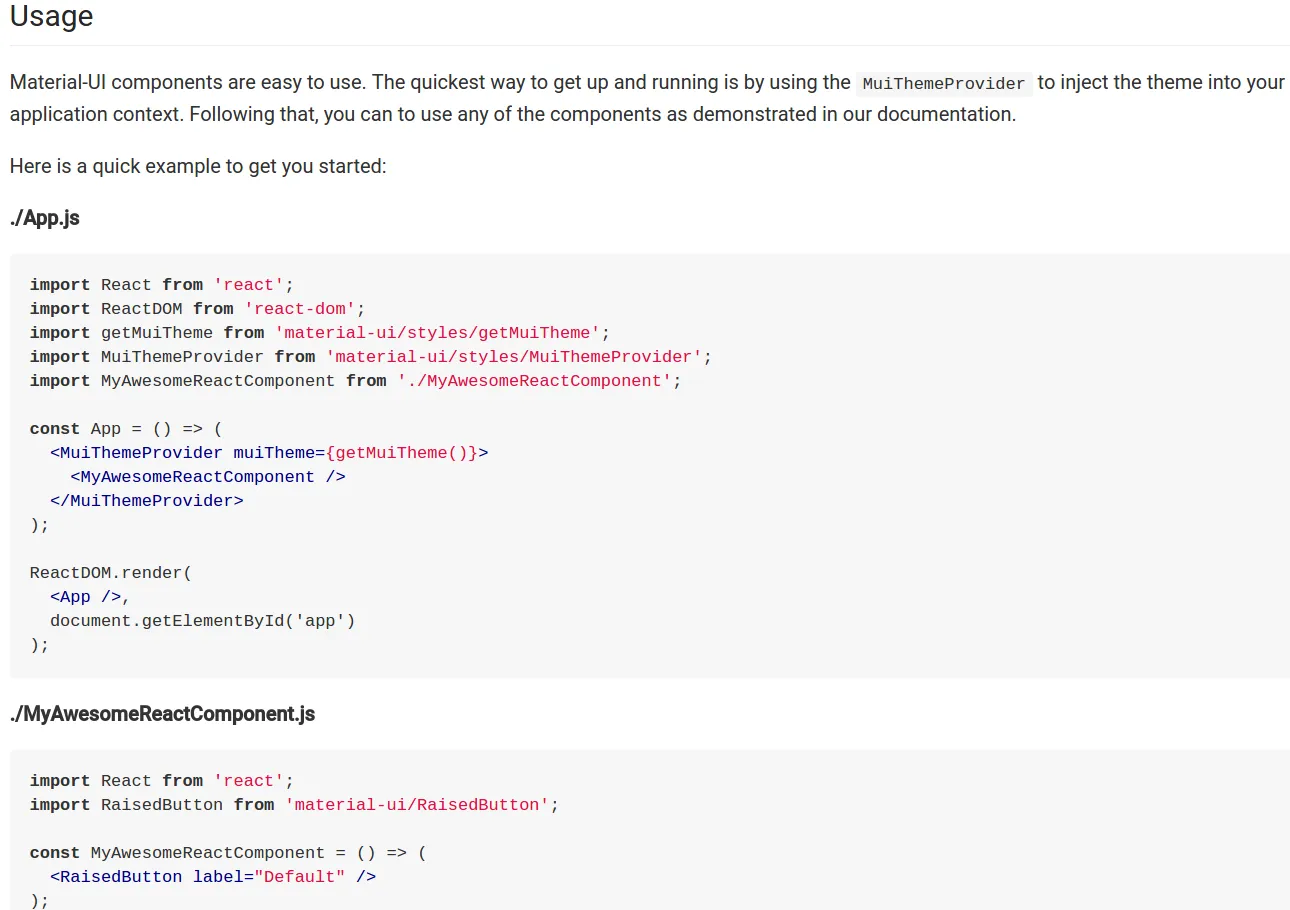The height and width of the screenshot is (910, 1290).
Task: Click the document.getElementById('app') line
Action: pos(203,621)
